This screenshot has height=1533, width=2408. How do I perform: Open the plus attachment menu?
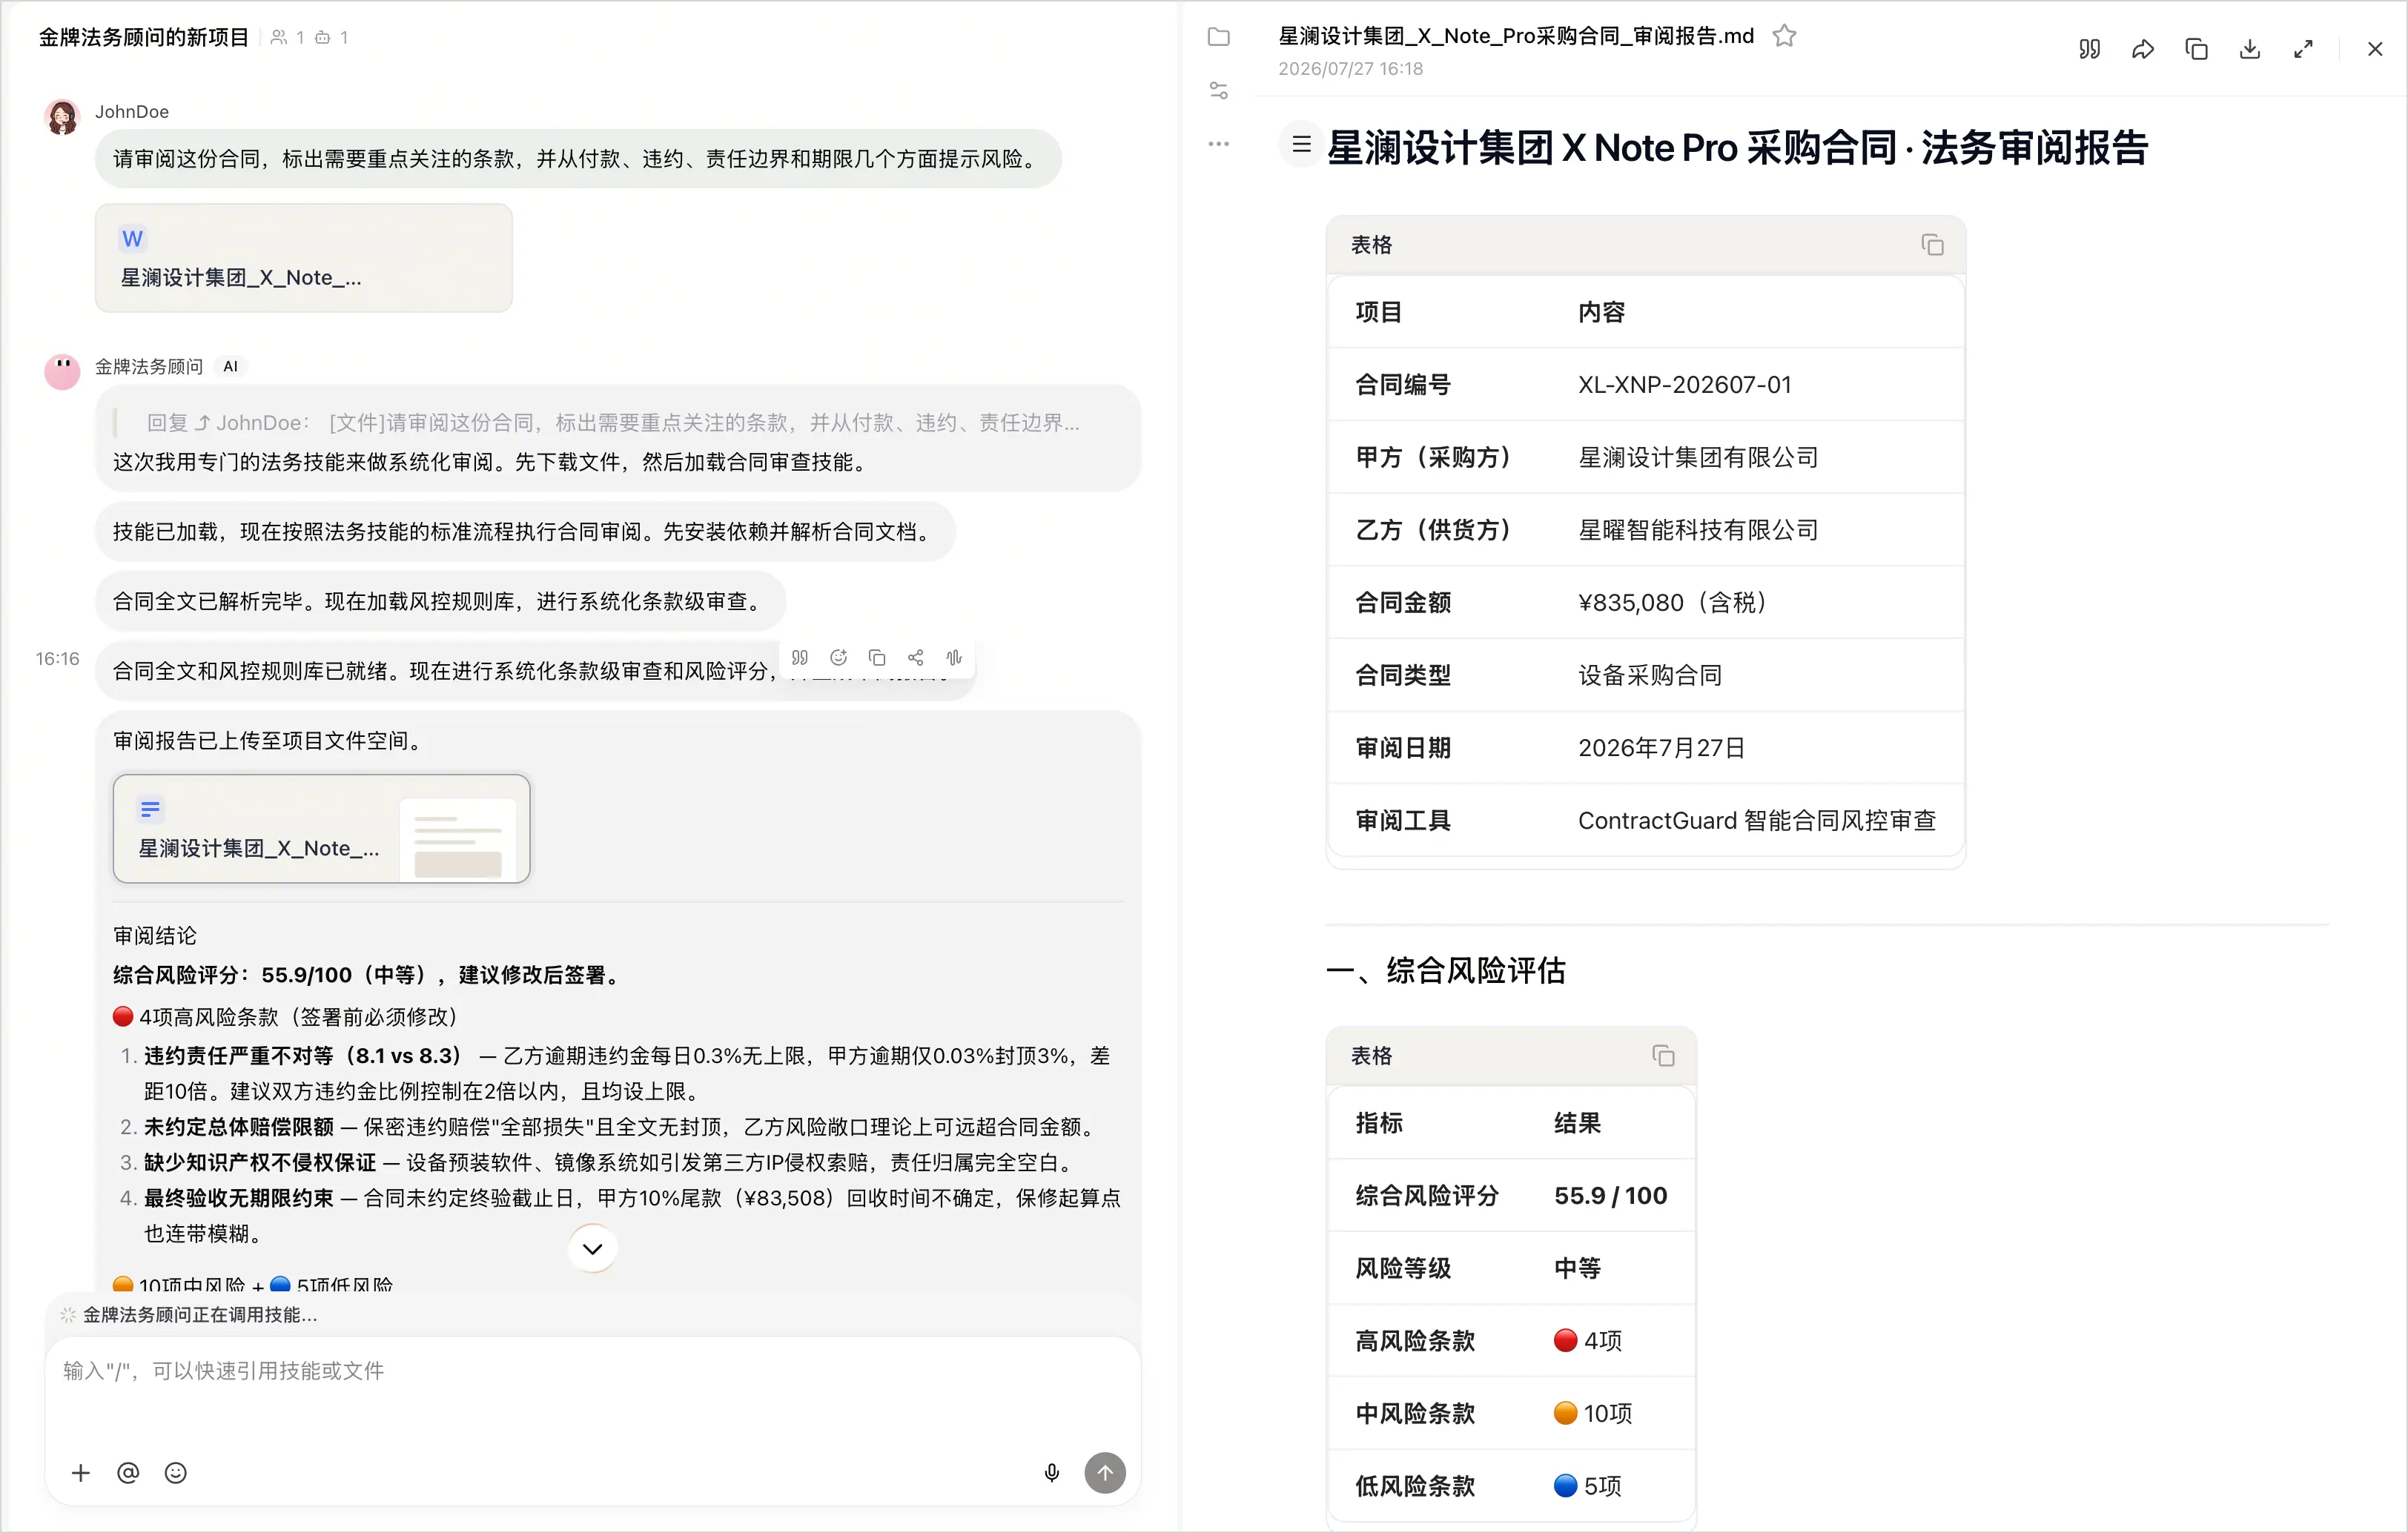(81, 1472)
